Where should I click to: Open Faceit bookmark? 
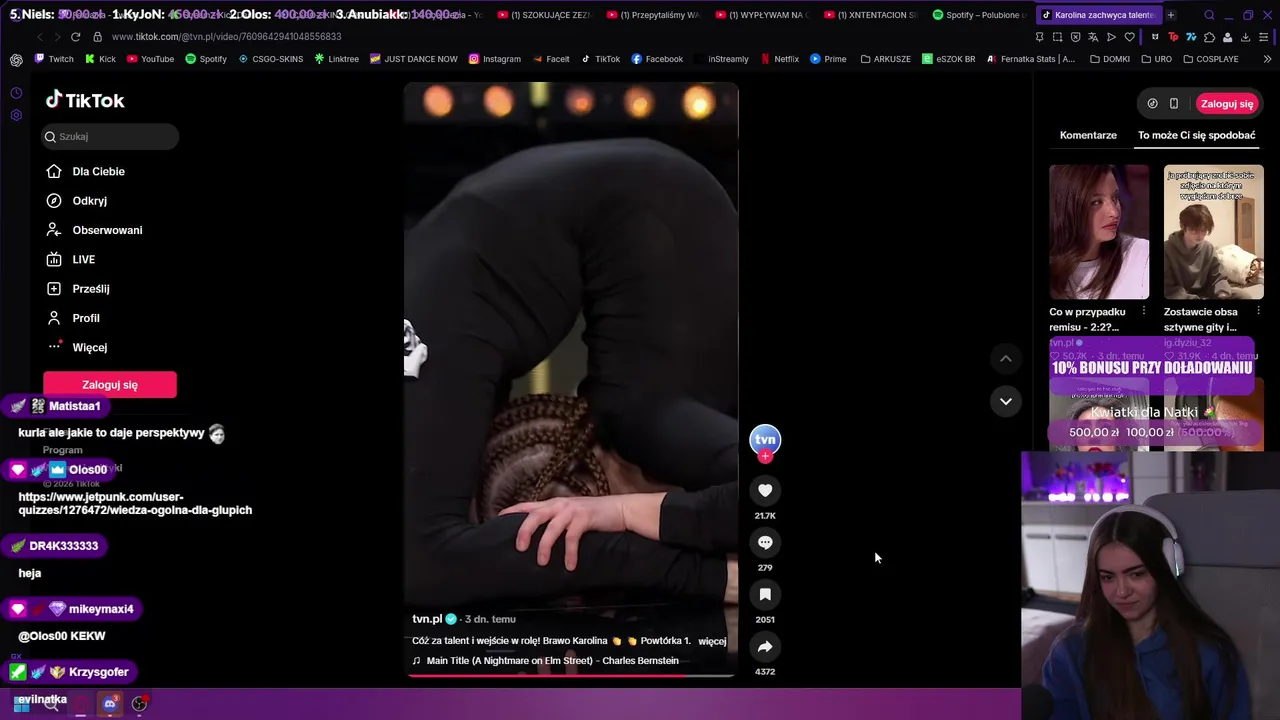pos(550,59)
